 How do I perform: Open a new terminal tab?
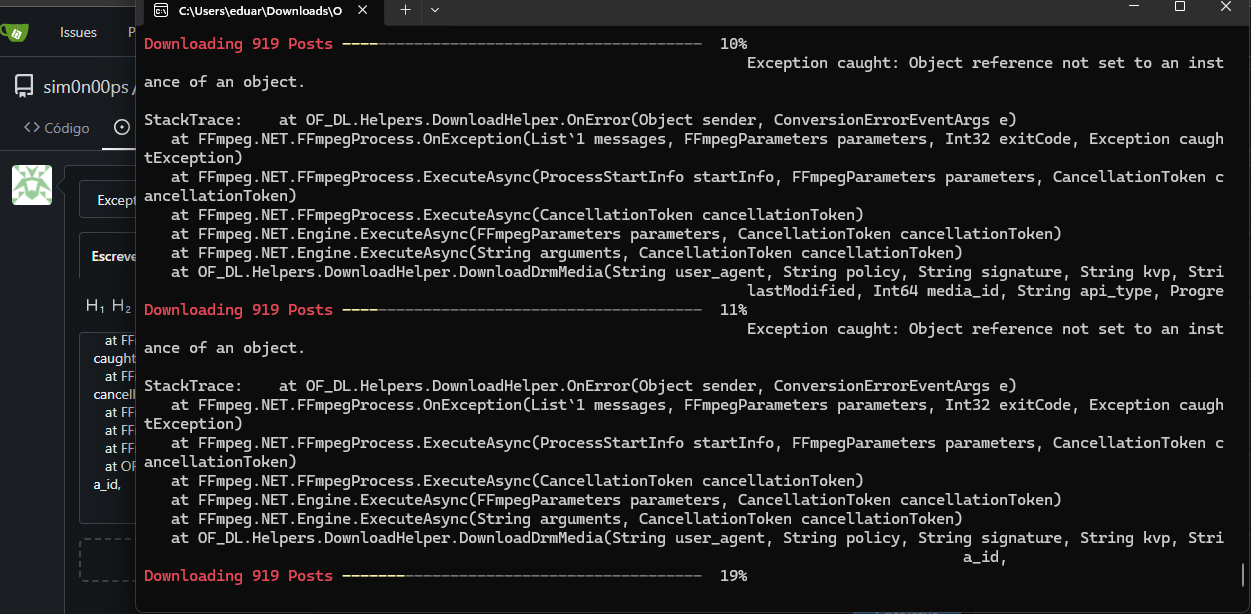[x=405, y=10]
